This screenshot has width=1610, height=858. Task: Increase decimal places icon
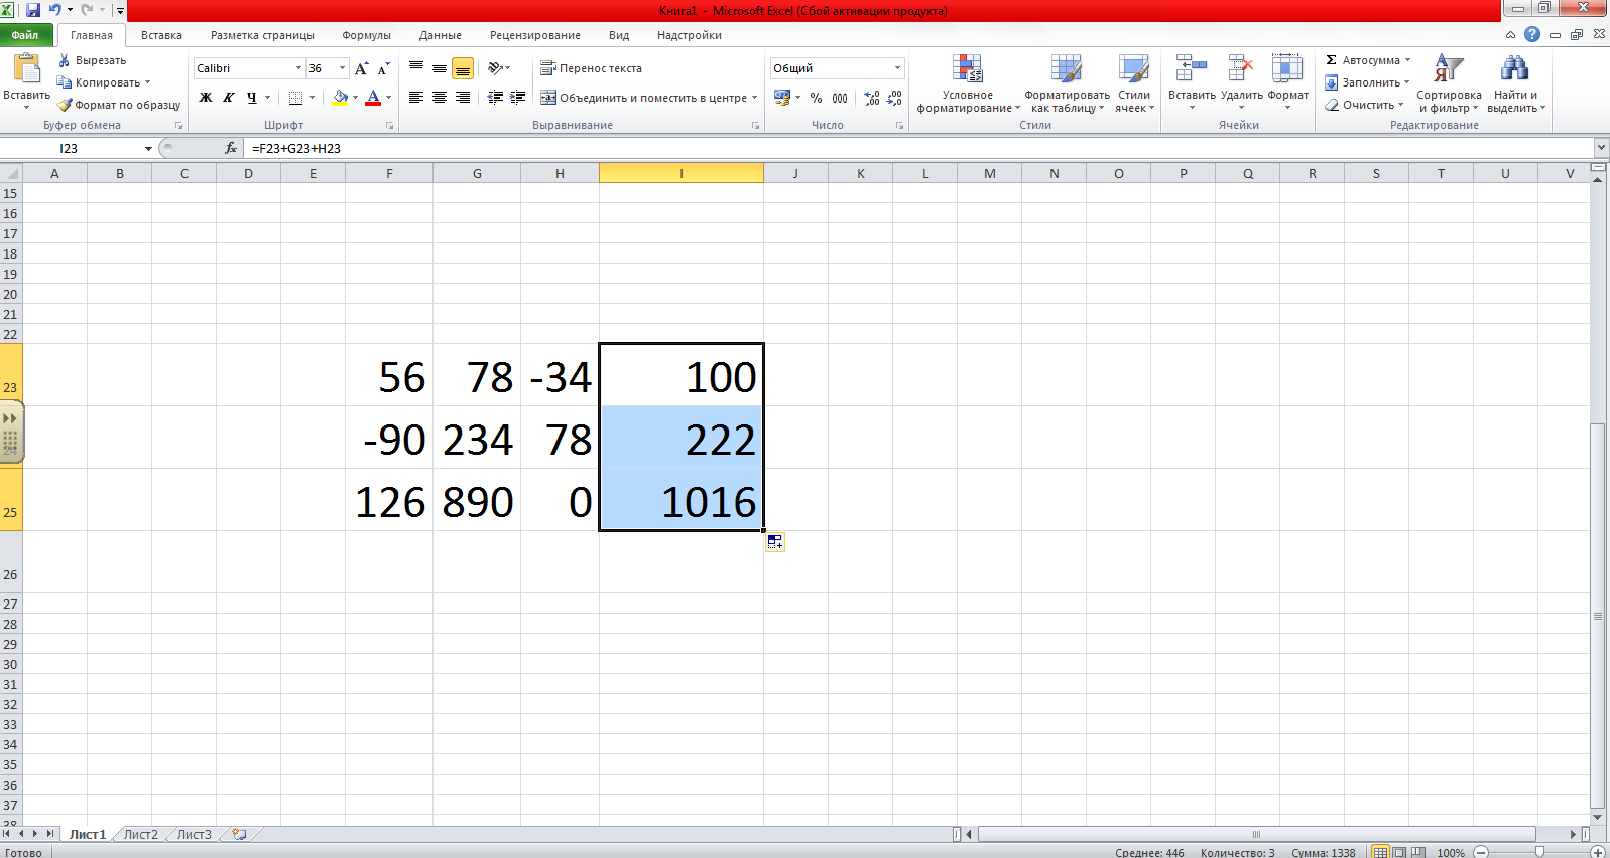[x=872, y=98]
